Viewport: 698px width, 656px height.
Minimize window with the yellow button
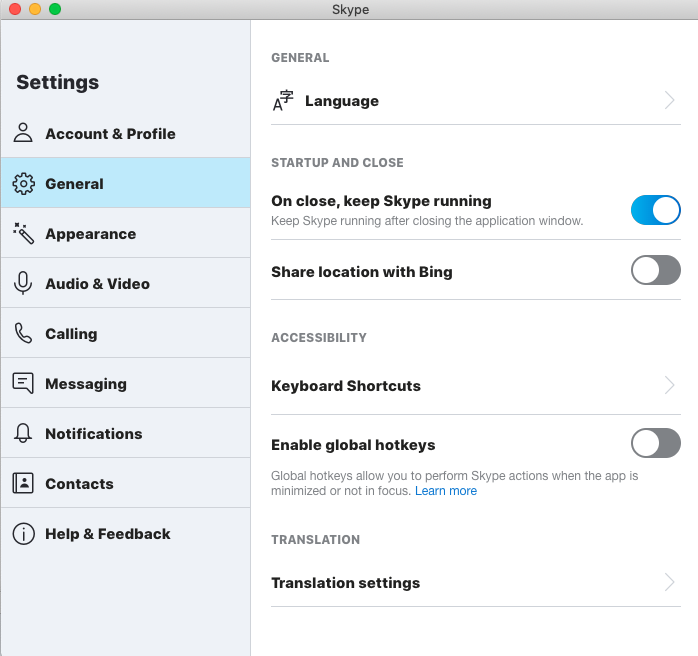35,9
